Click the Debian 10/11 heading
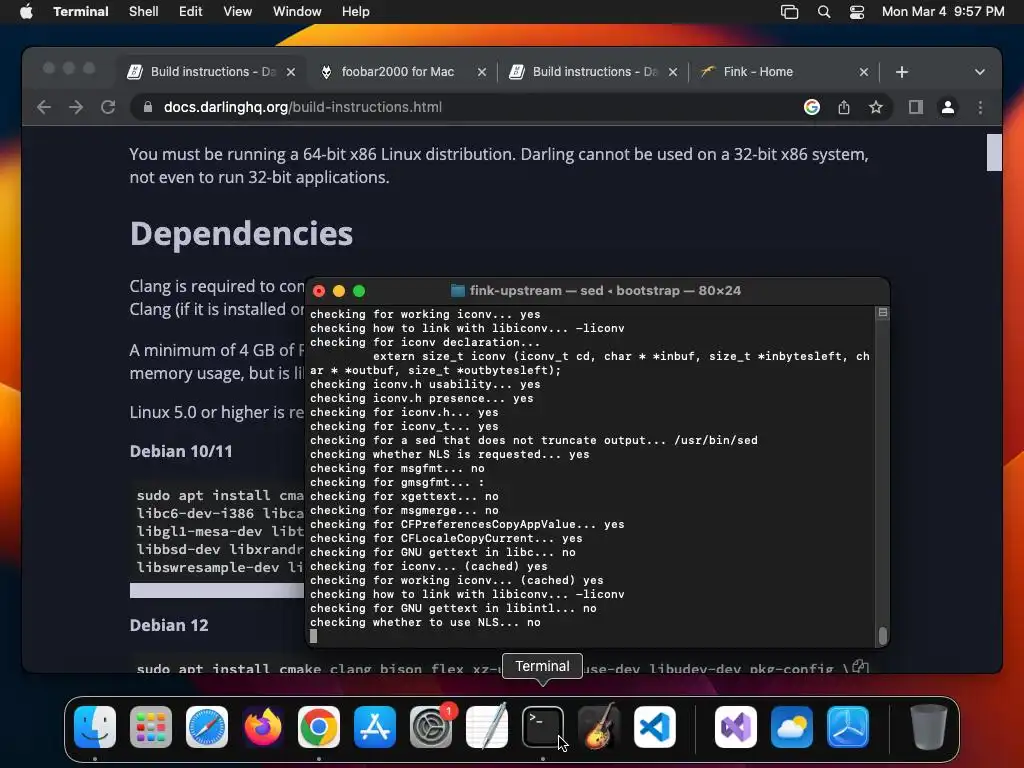This screenshot has width=1024, height=768. 181,451
